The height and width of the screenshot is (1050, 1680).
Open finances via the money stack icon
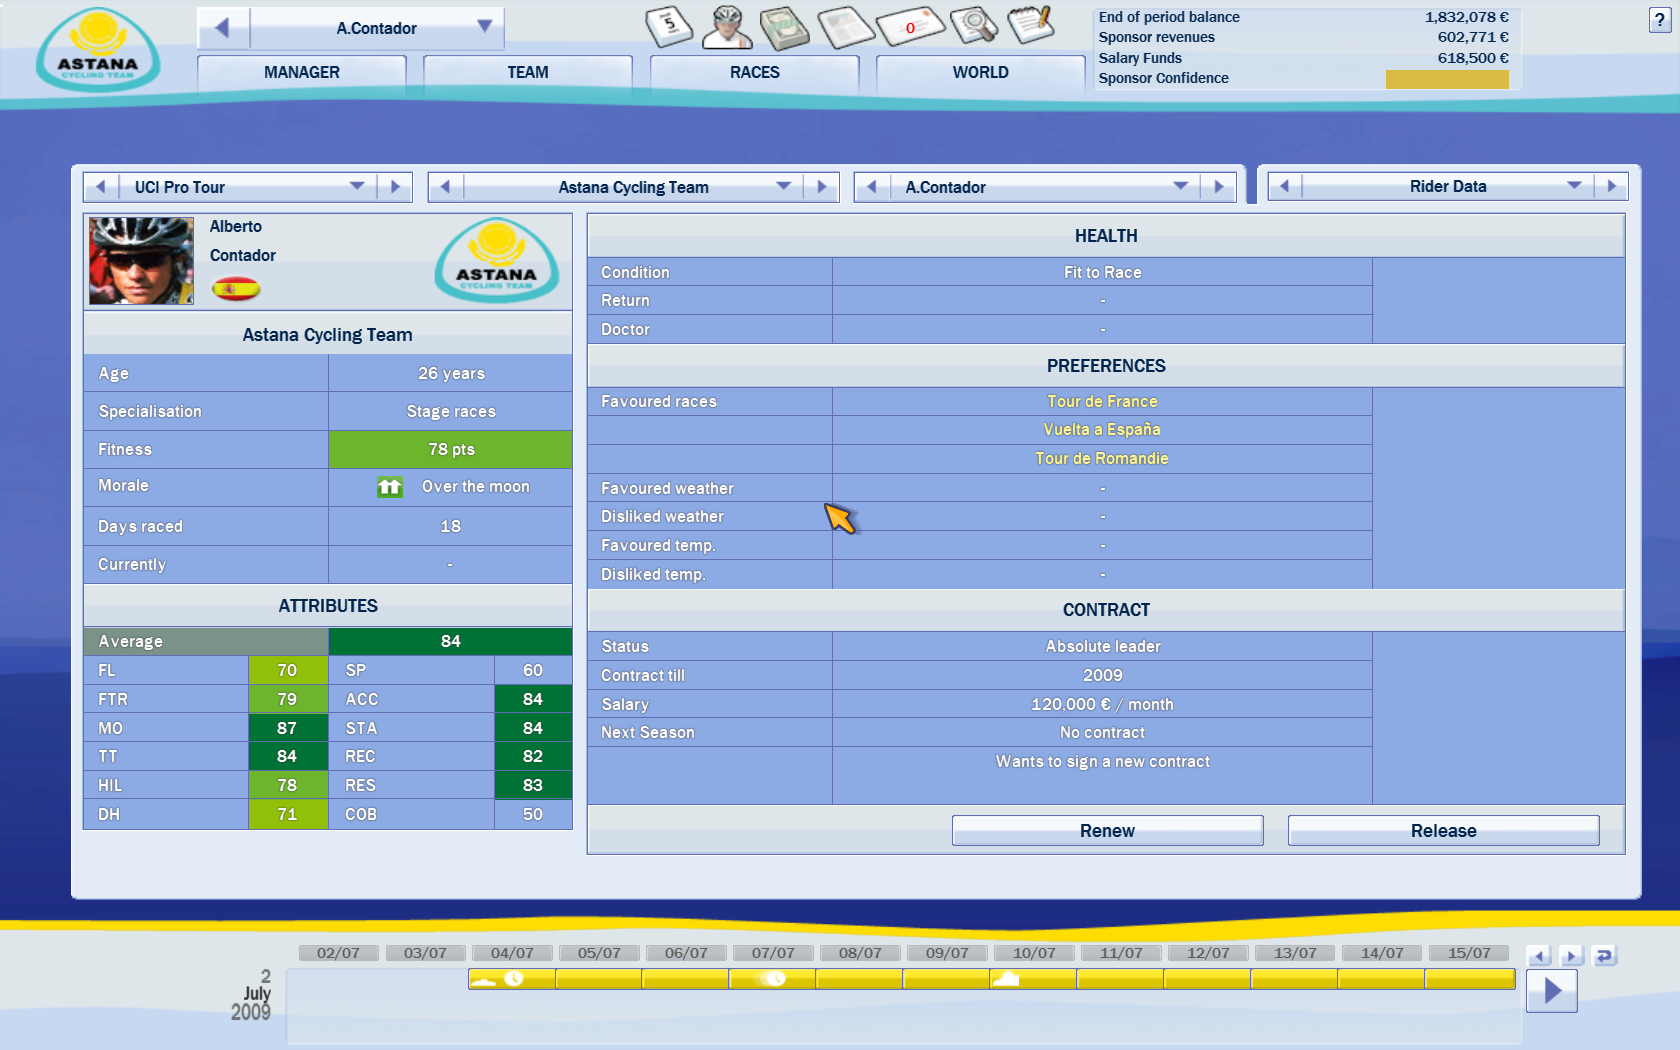pos(785,27)
